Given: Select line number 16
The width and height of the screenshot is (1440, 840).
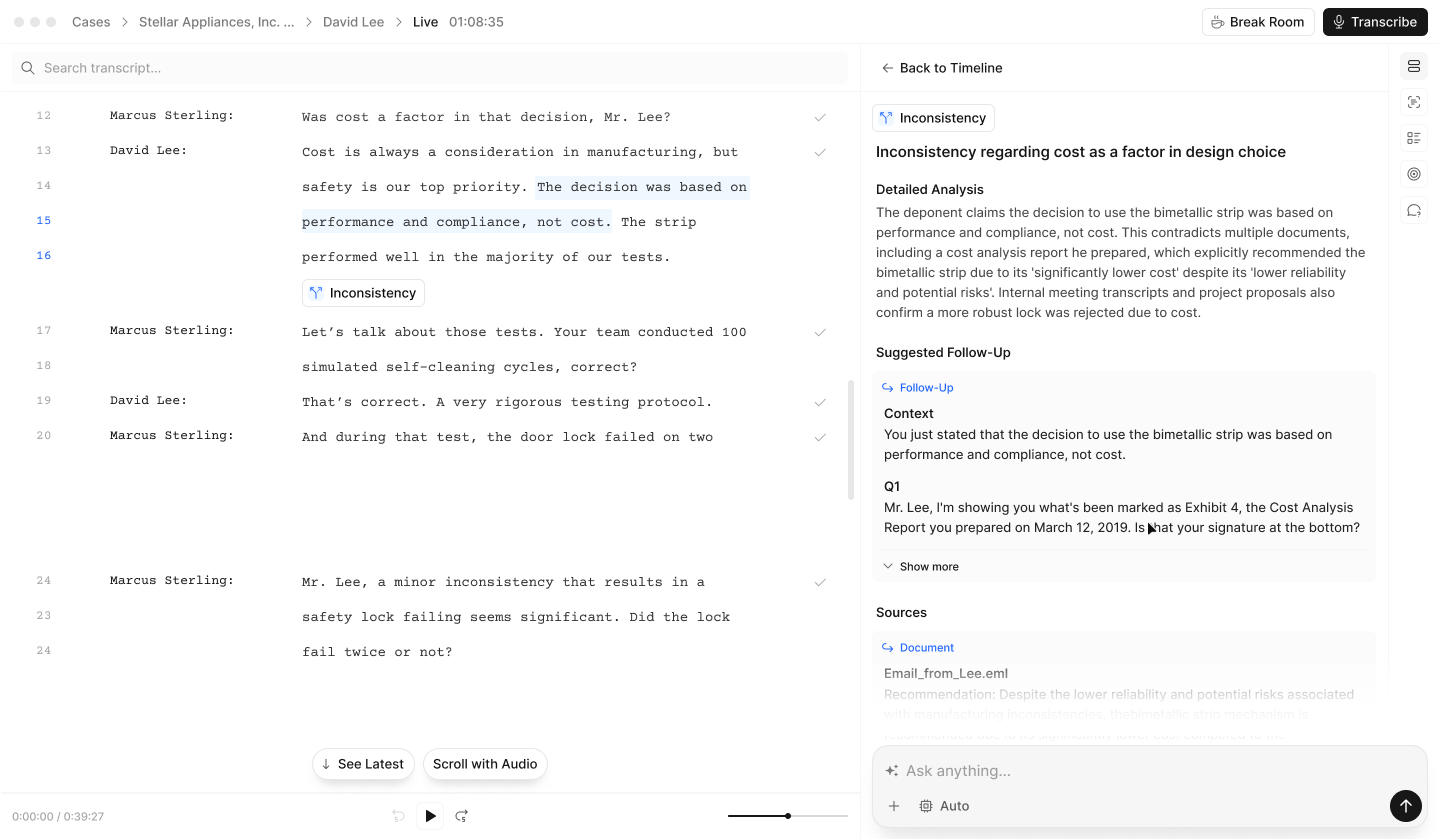Looking at the screenshot, I should click(43, 256).
